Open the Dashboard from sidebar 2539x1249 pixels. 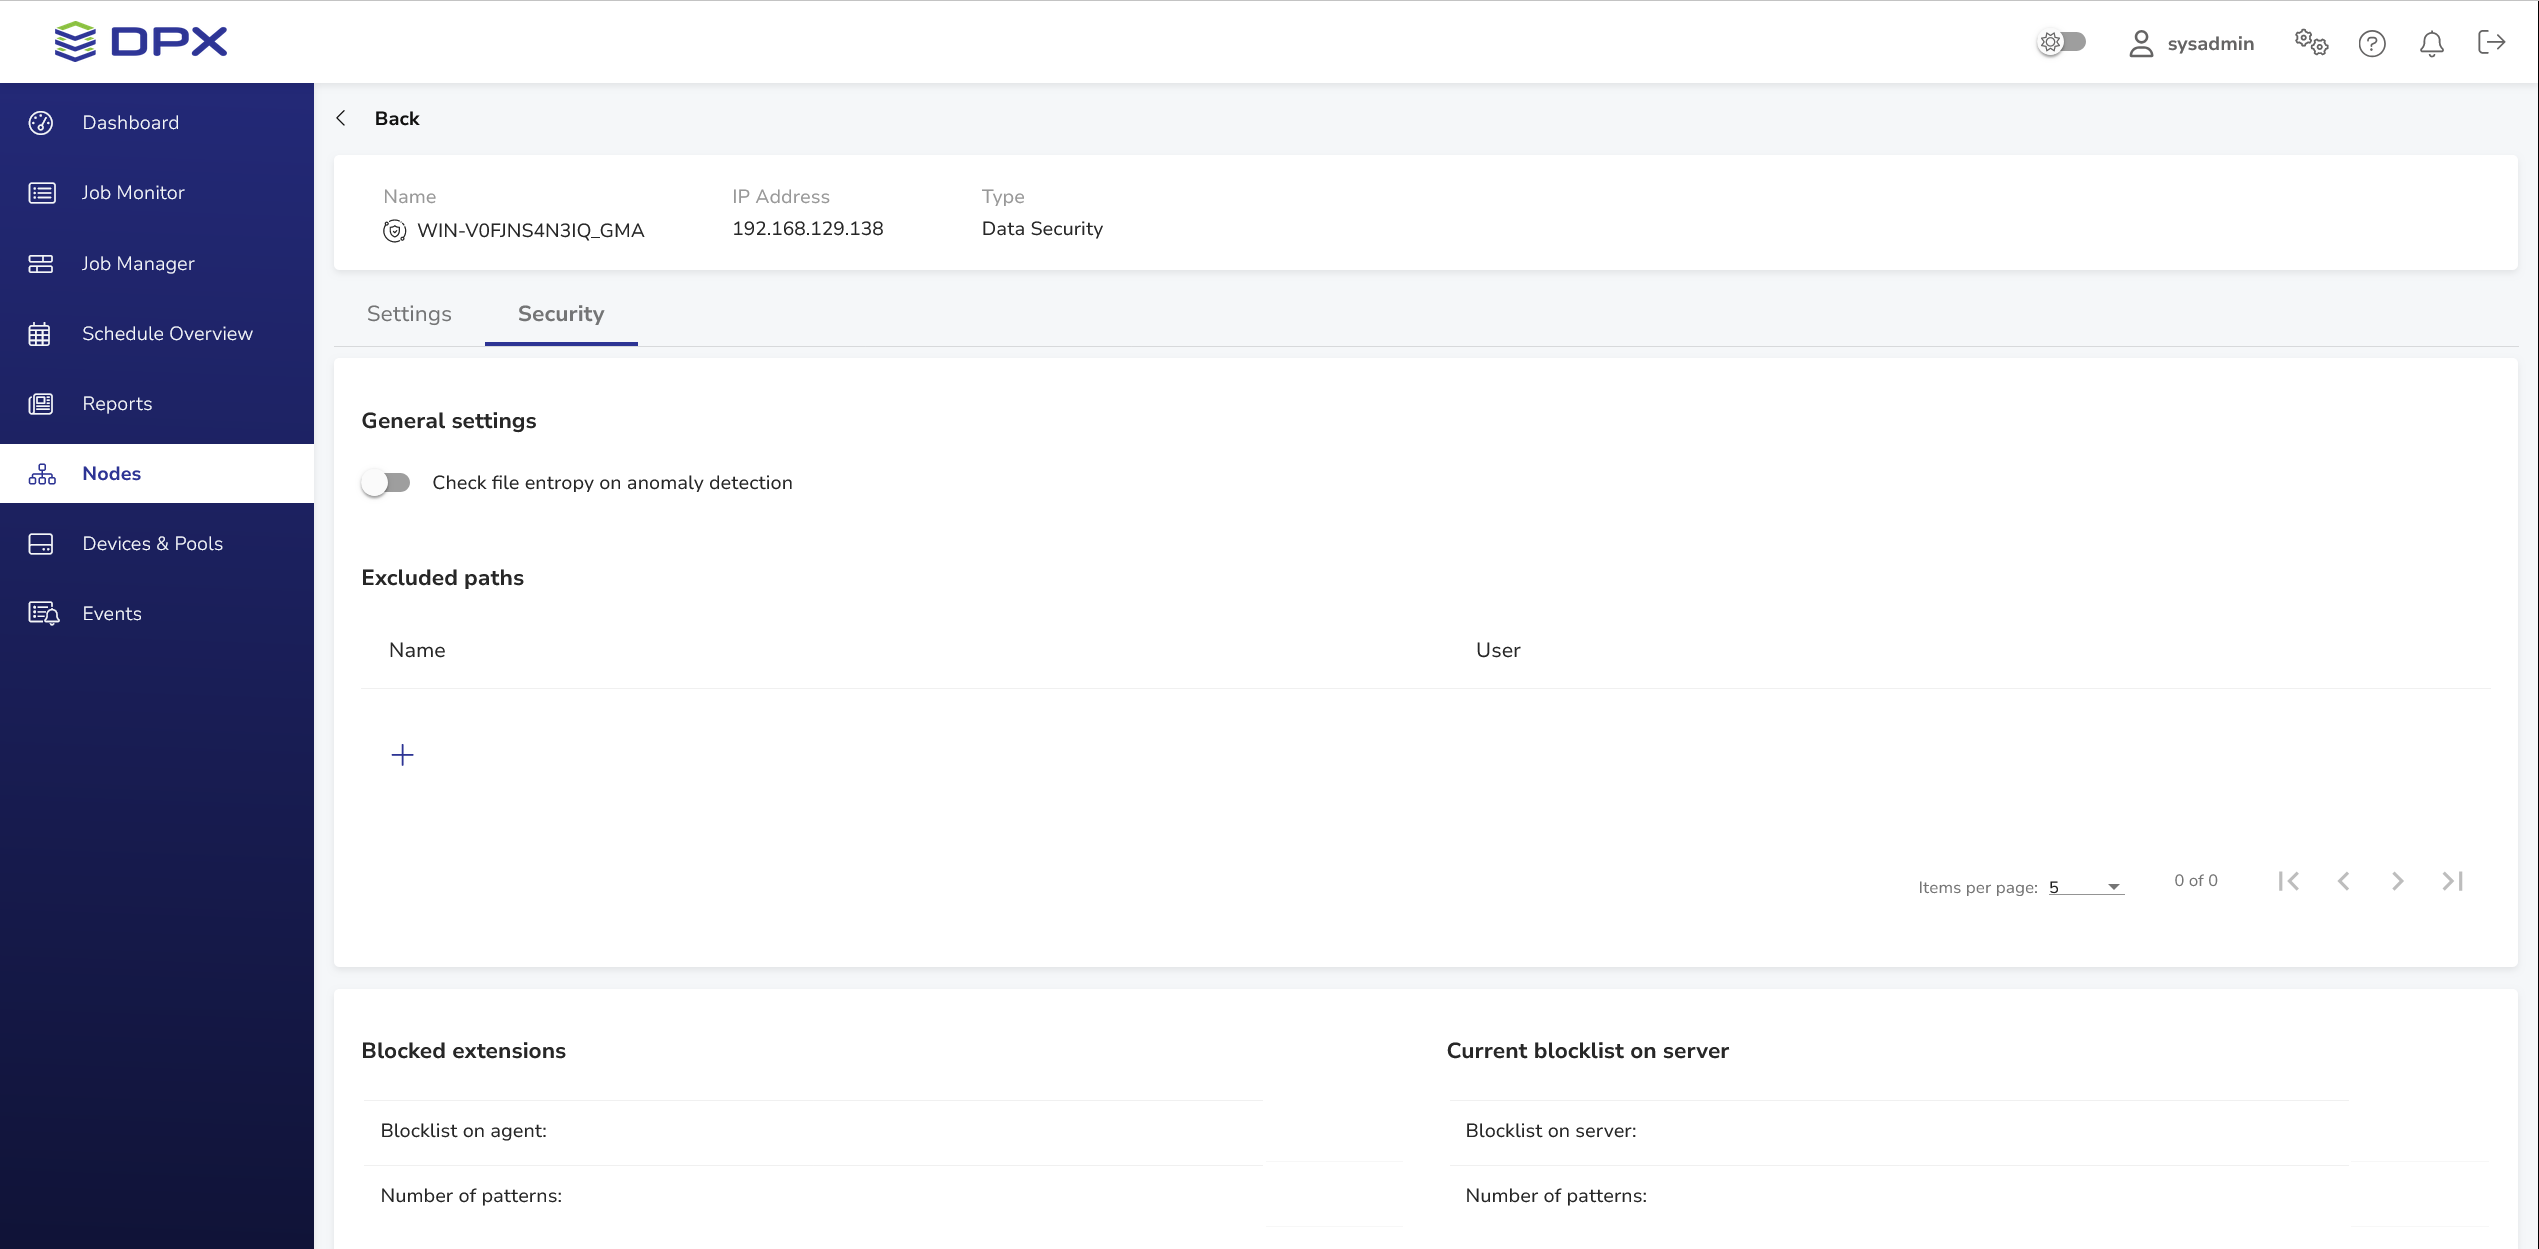pos(130,122)
